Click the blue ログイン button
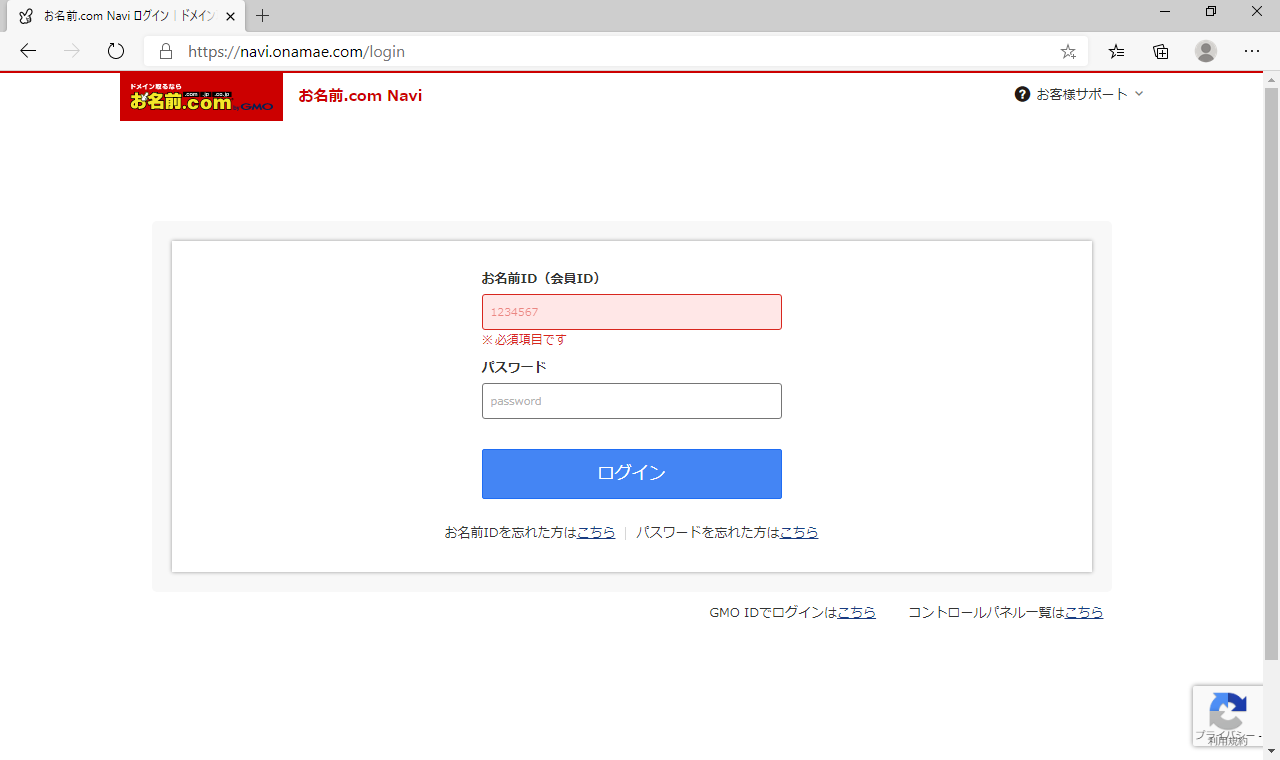Viewport: 1280px width, 760px height. pos(632,474)
